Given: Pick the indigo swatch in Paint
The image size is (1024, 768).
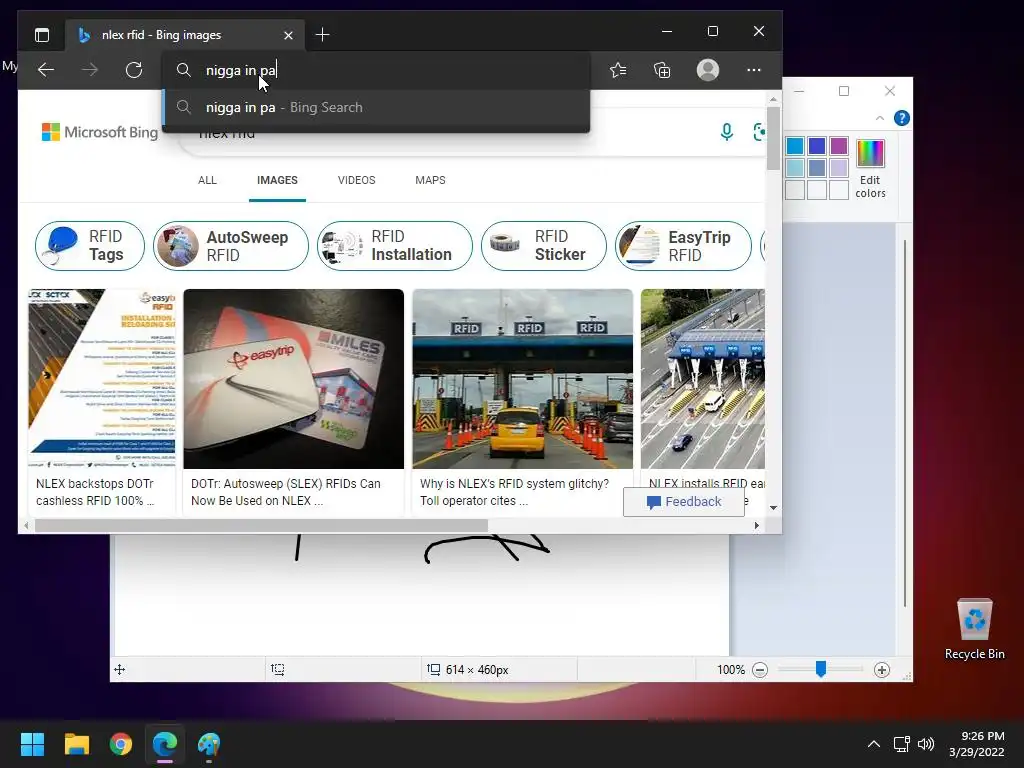Looking at the screenshot, I should pyautogui.click(x=817, y=146).
